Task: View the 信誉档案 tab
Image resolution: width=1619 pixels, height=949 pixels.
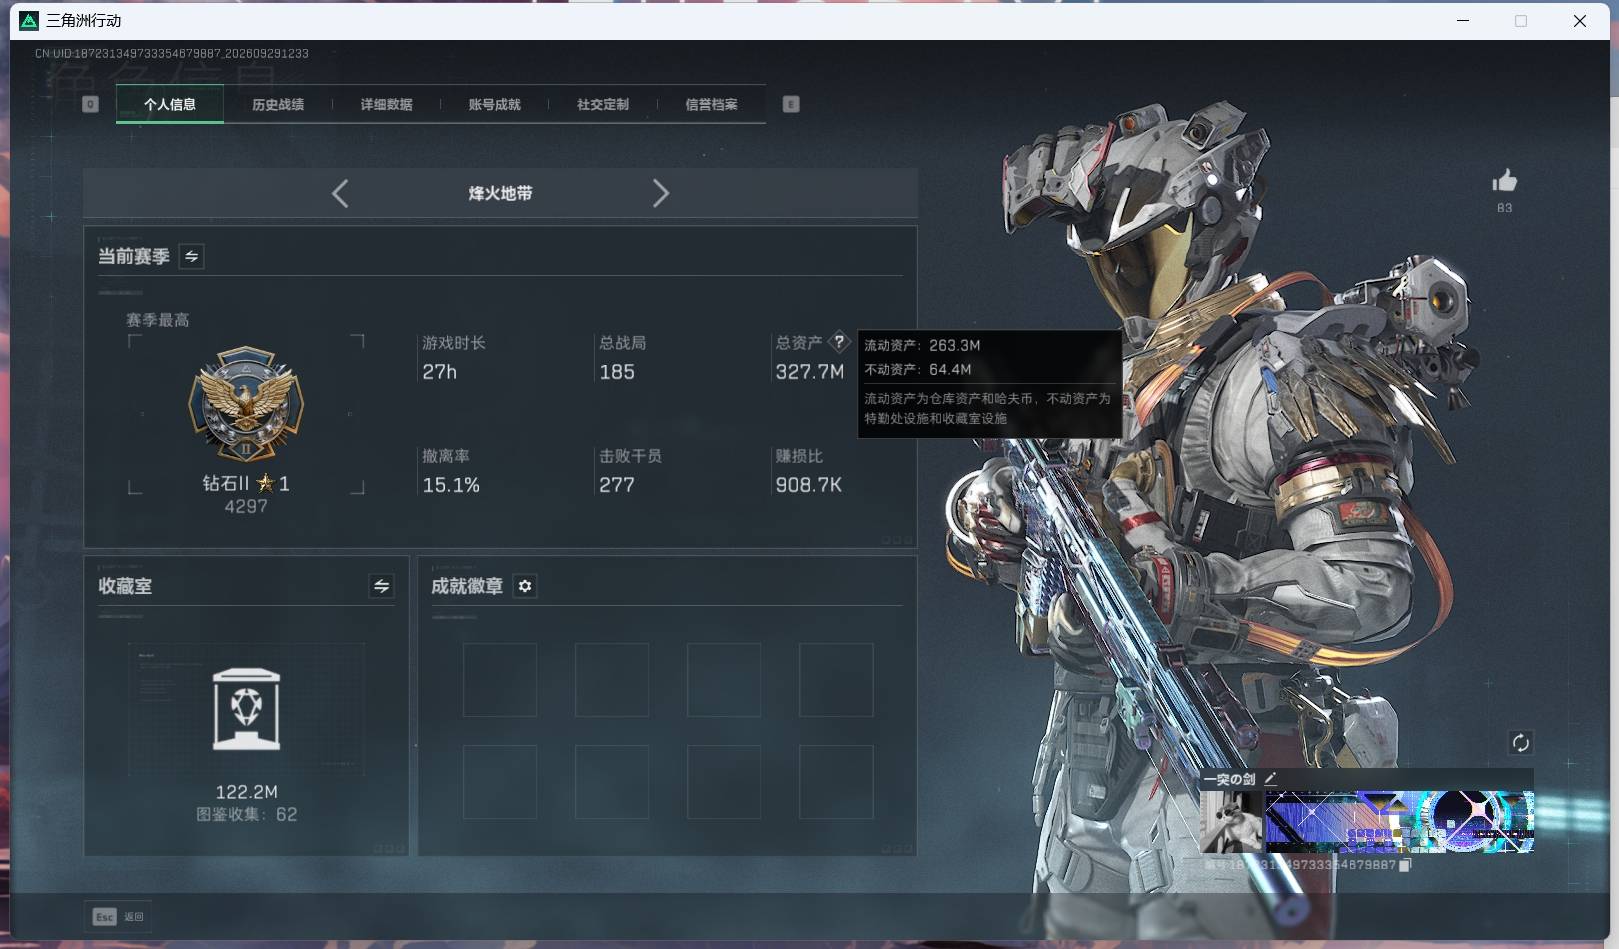Action: tap(711, 104)
